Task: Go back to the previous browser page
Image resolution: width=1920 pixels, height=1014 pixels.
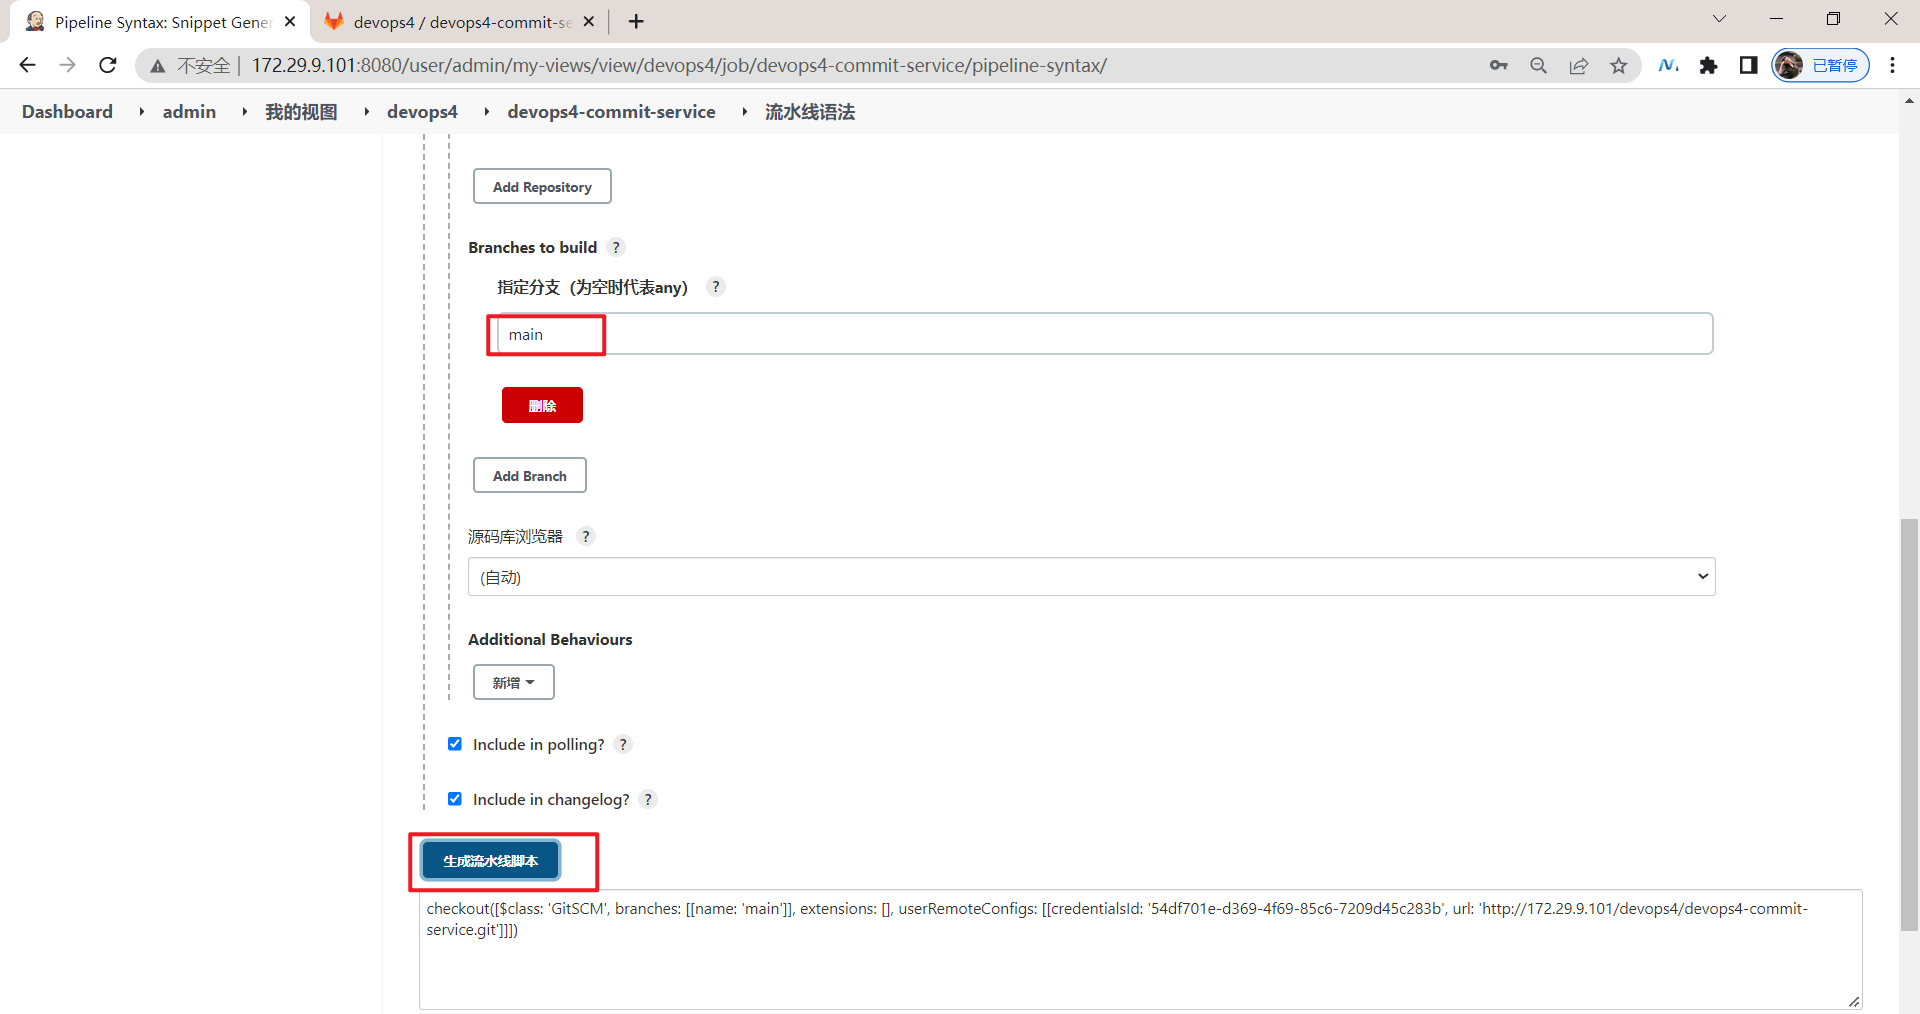Action: click(27, 65)
